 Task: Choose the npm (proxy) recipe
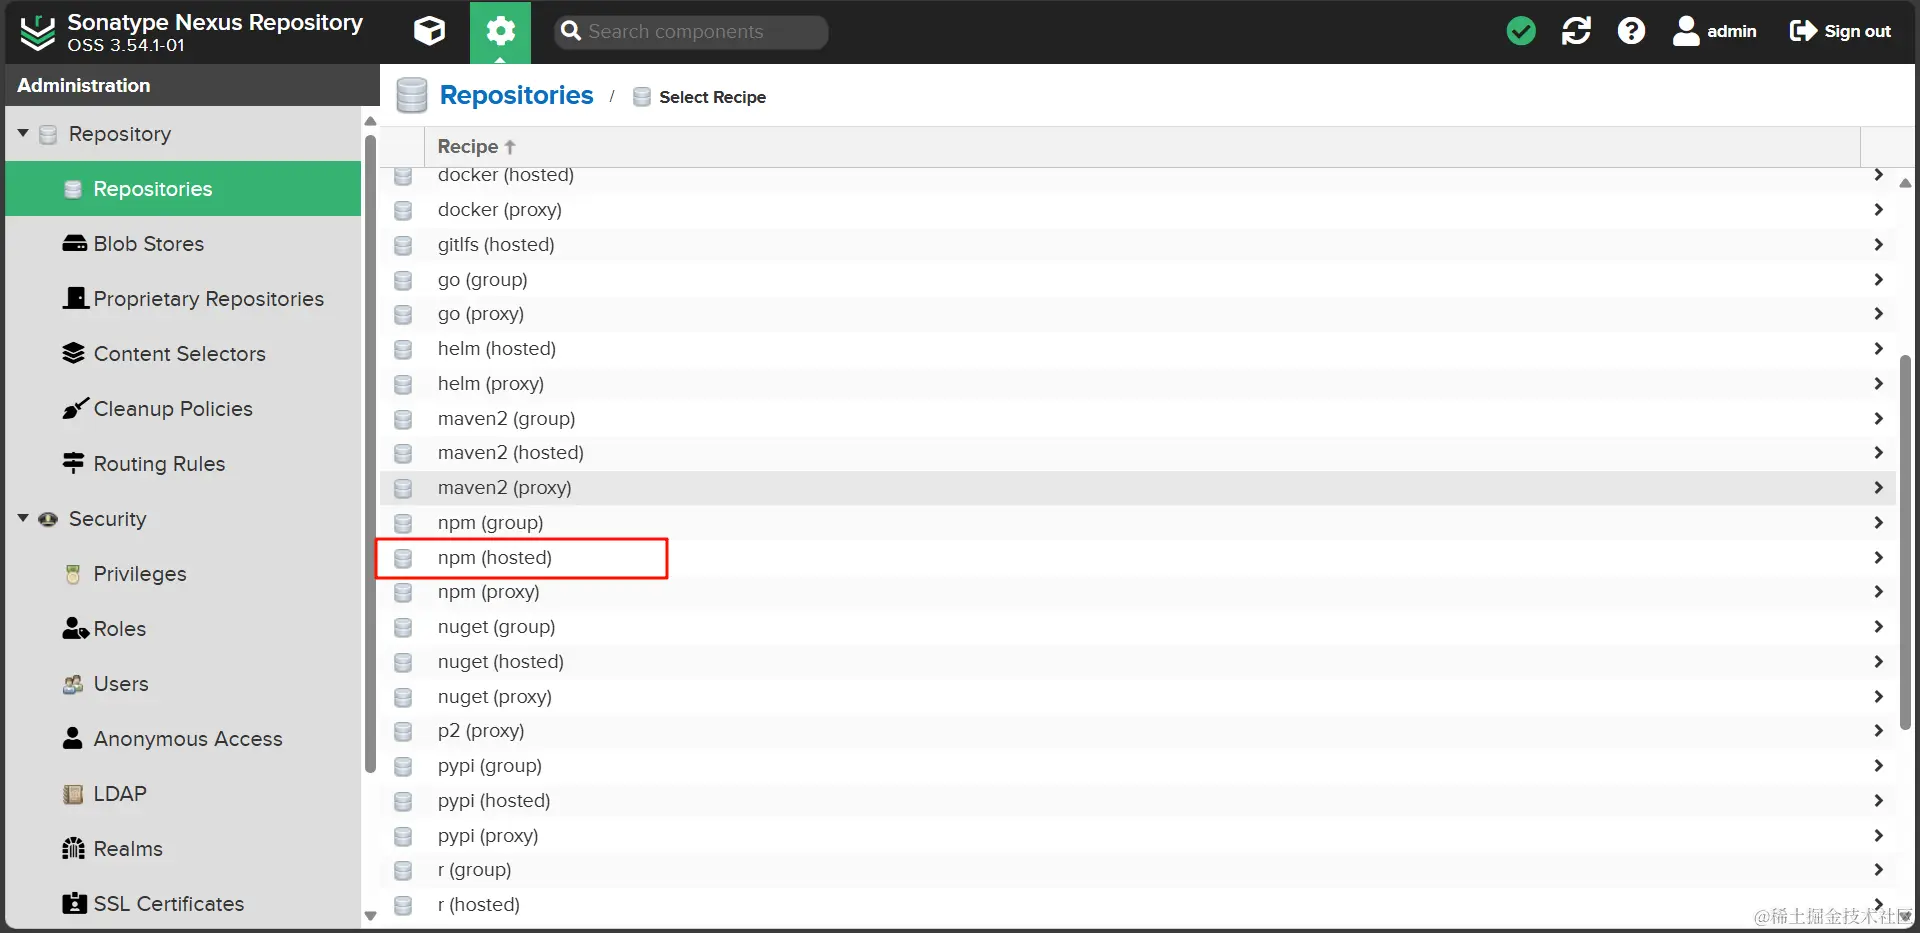click(1138, 592)
